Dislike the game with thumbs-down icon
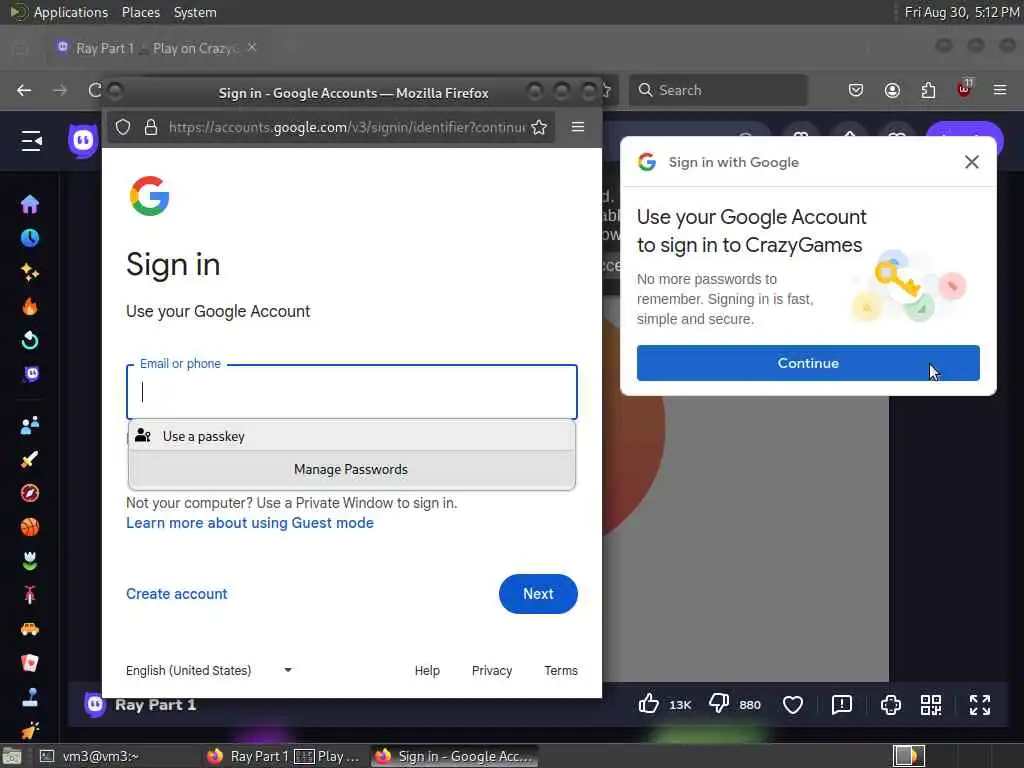The width and height of the screenshot is (1024, 768). (719, 704)
